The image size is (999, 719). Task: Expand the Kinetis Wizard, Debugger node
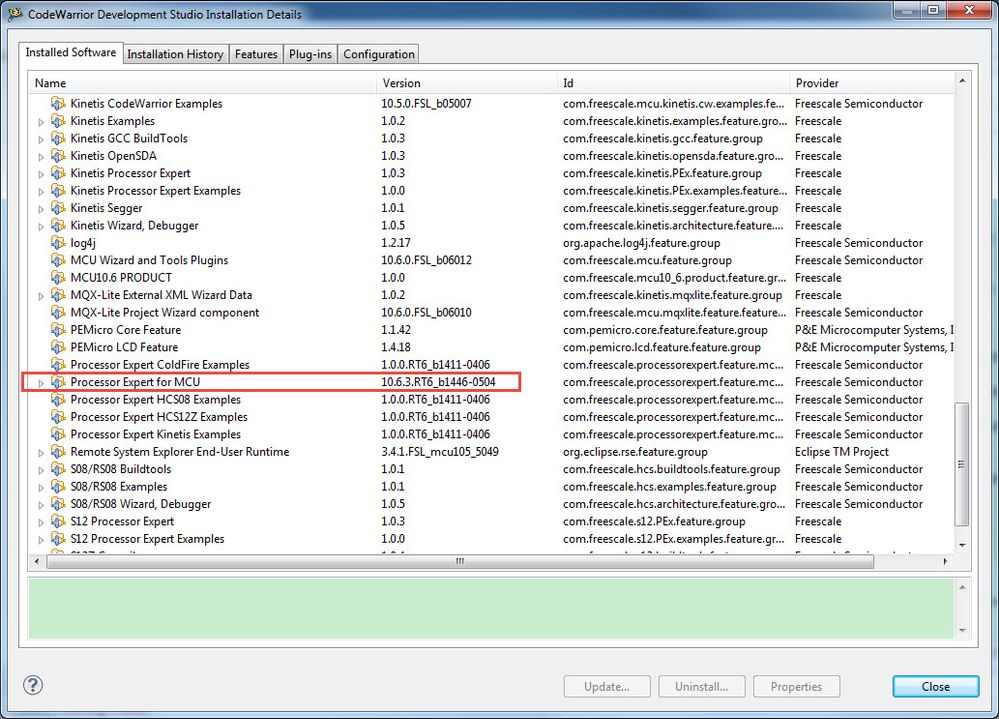pos(41,226)
